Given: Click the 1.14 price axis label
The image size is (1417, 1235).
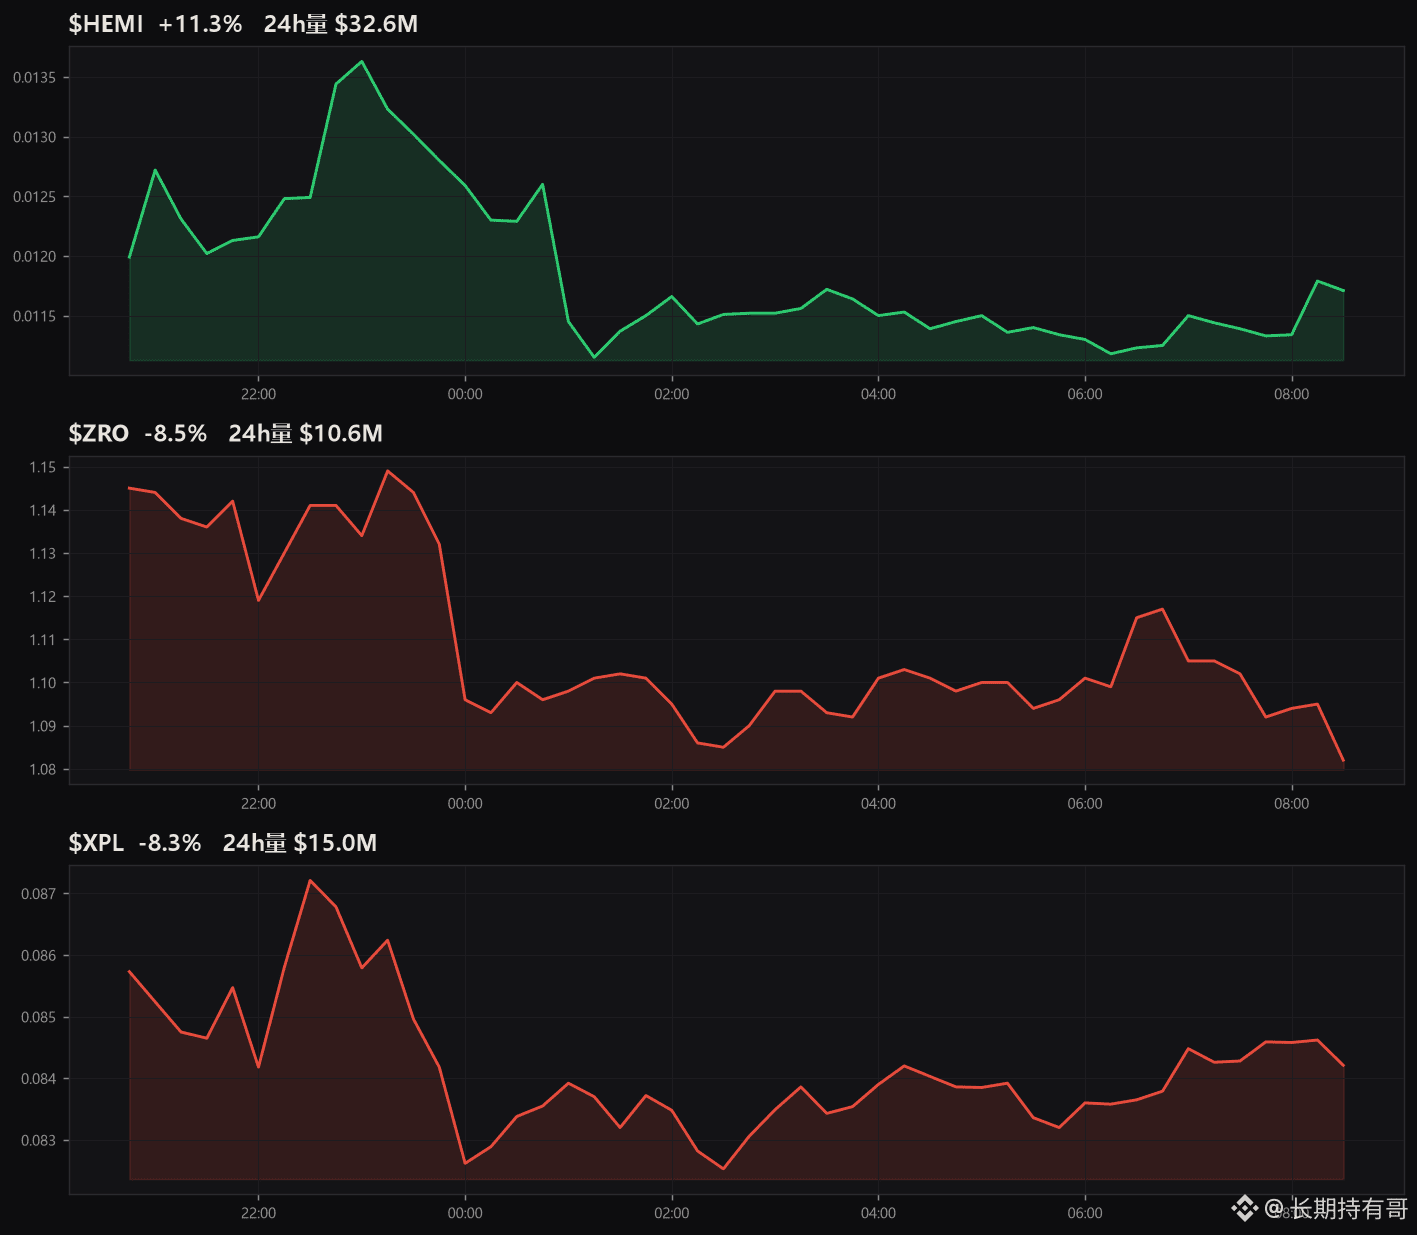Looking at the screenshot, I should (x=43, y=511).
